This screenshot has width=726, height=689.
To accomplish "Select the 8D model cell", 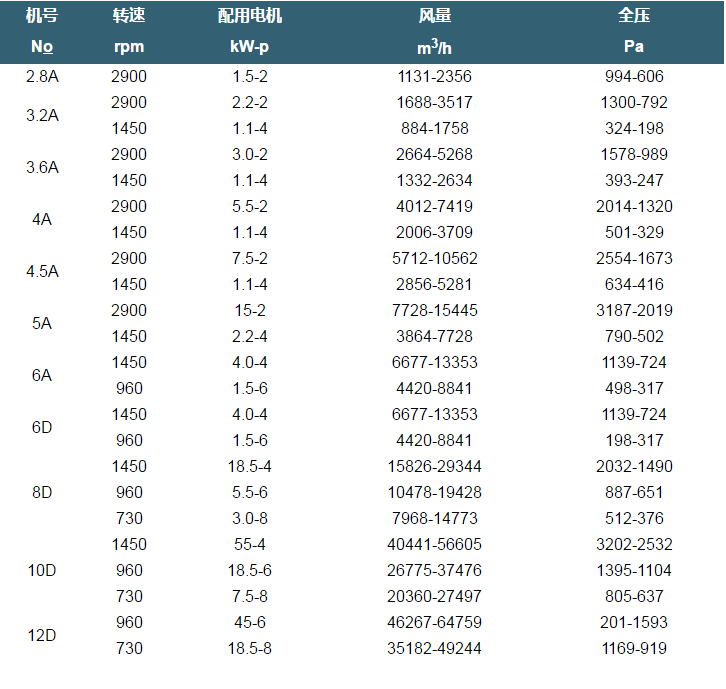I will click(x=41, y=492).
